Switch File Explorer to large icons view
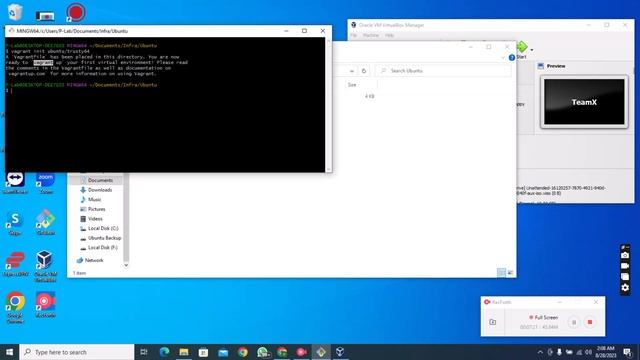Screen dimensions: 640x360 pos(510,272)
